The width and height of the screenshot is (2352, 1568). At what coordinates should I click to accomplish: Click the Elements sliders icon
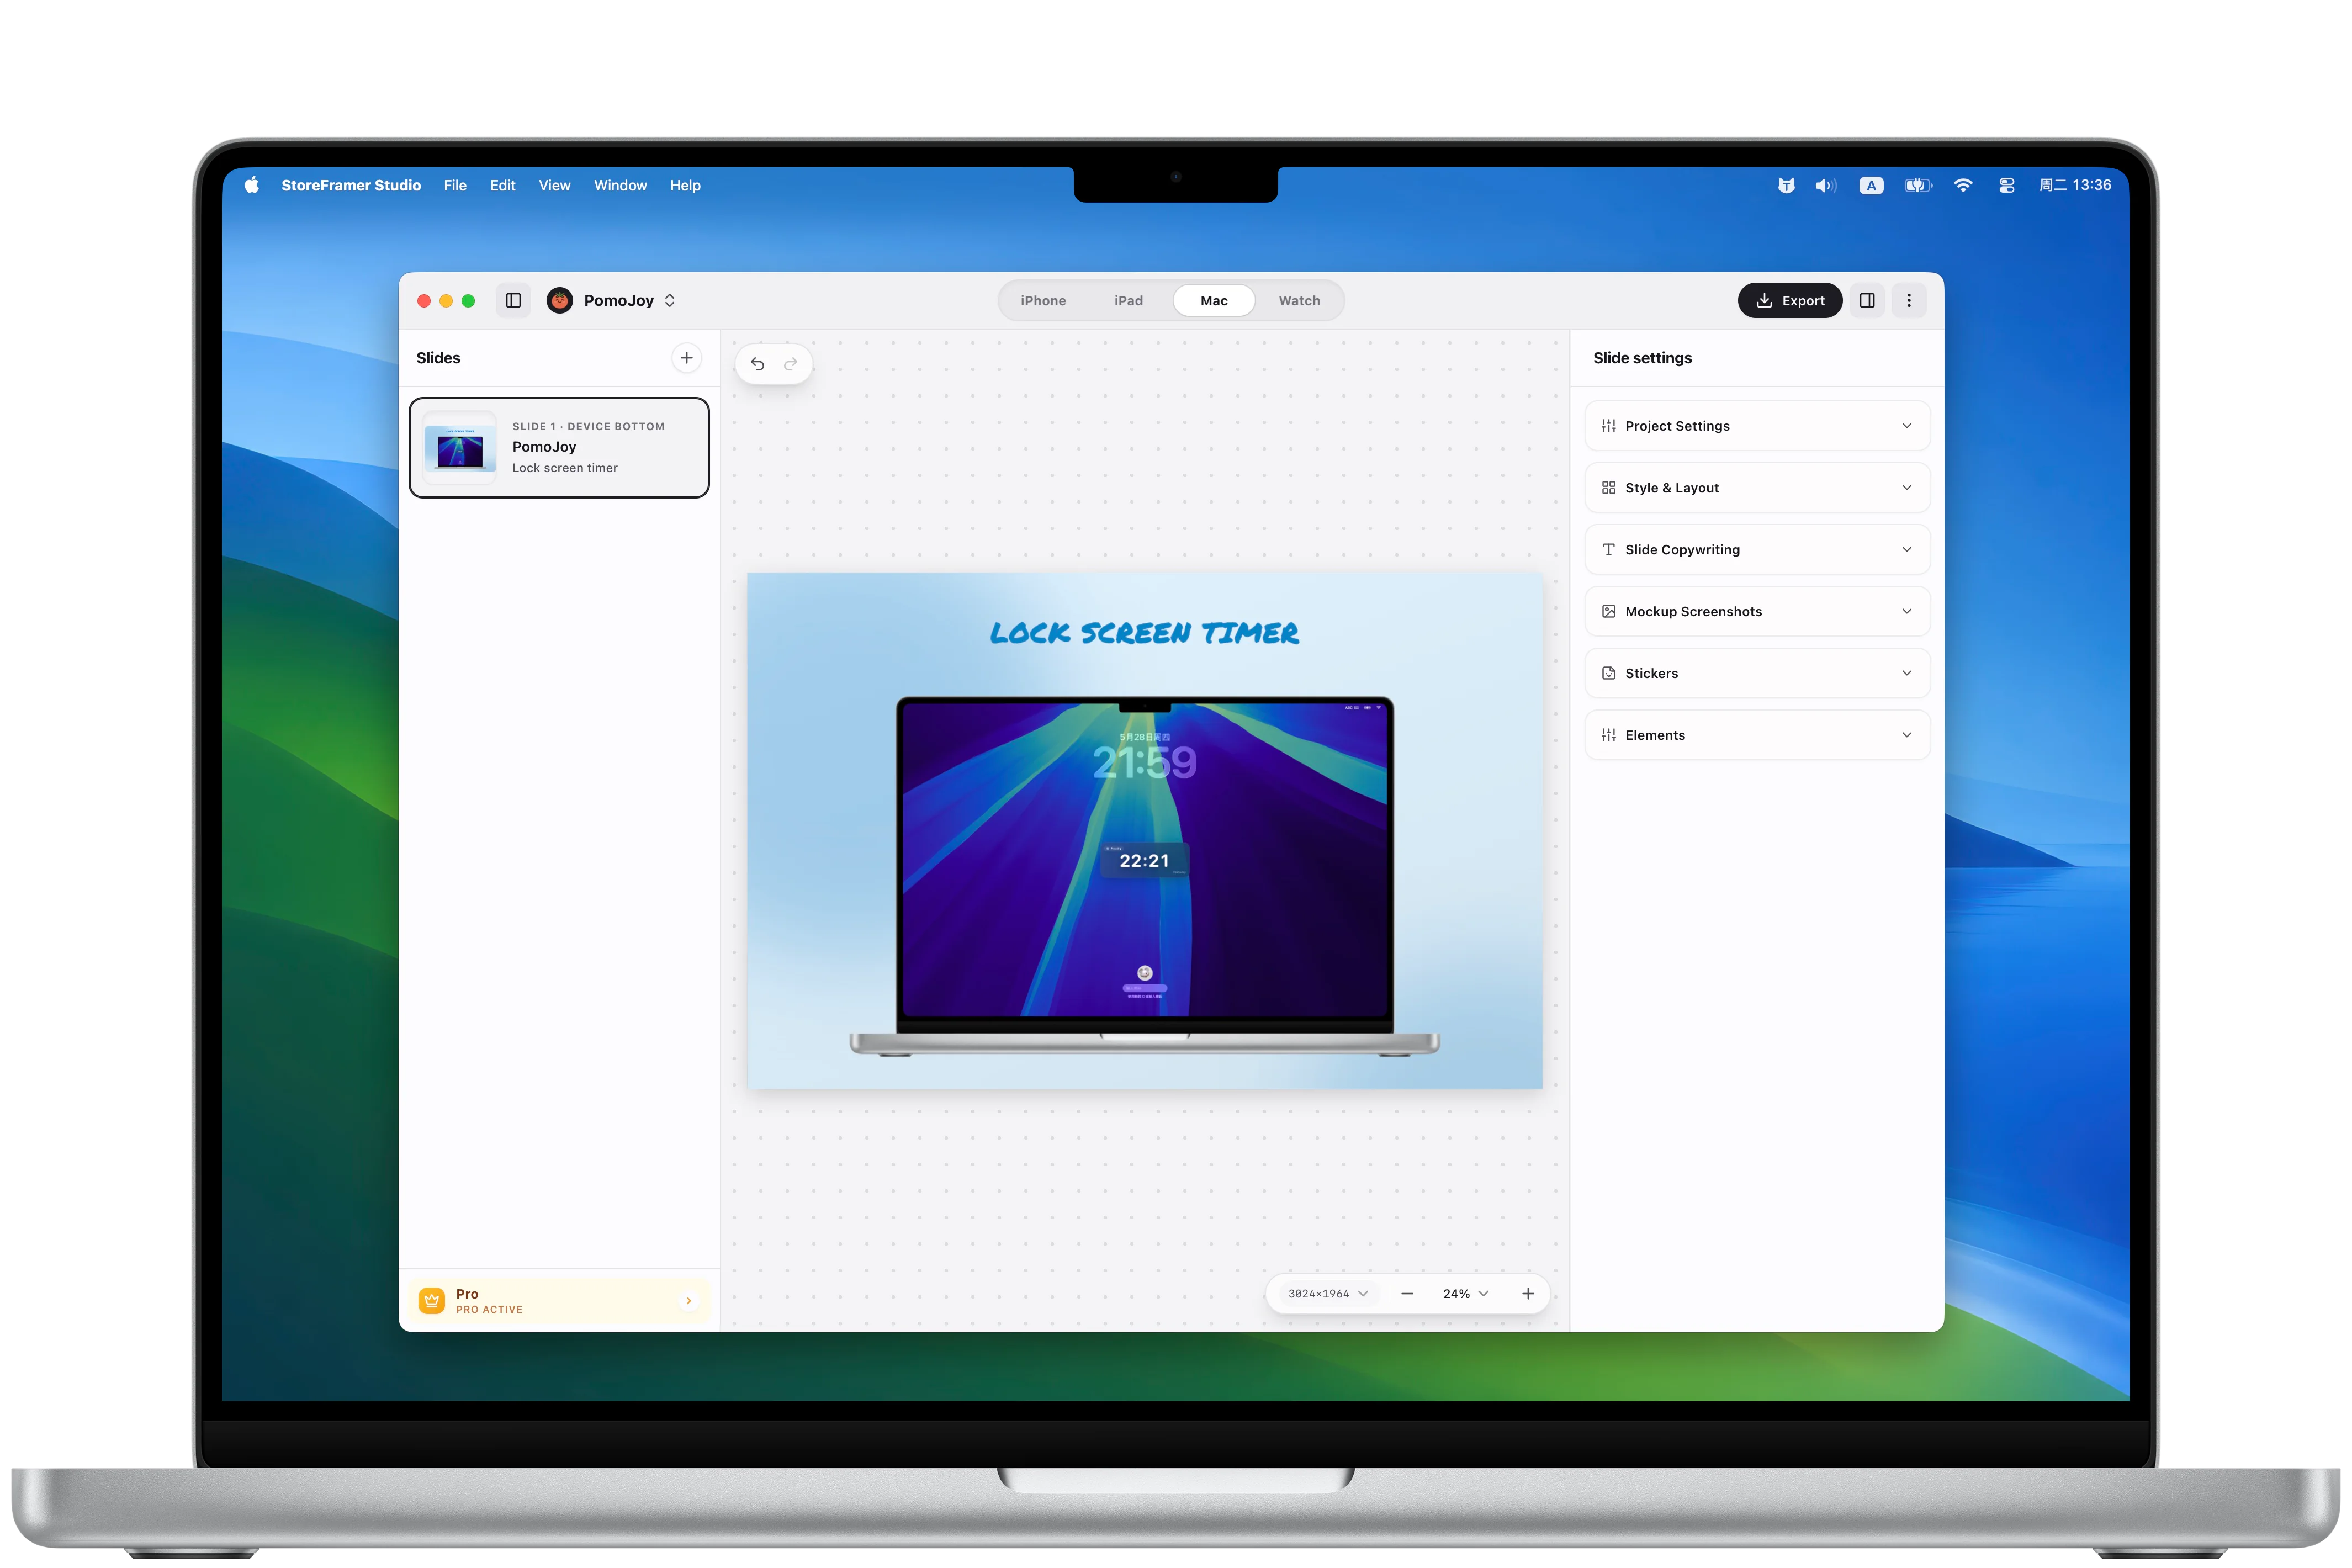1608,735
